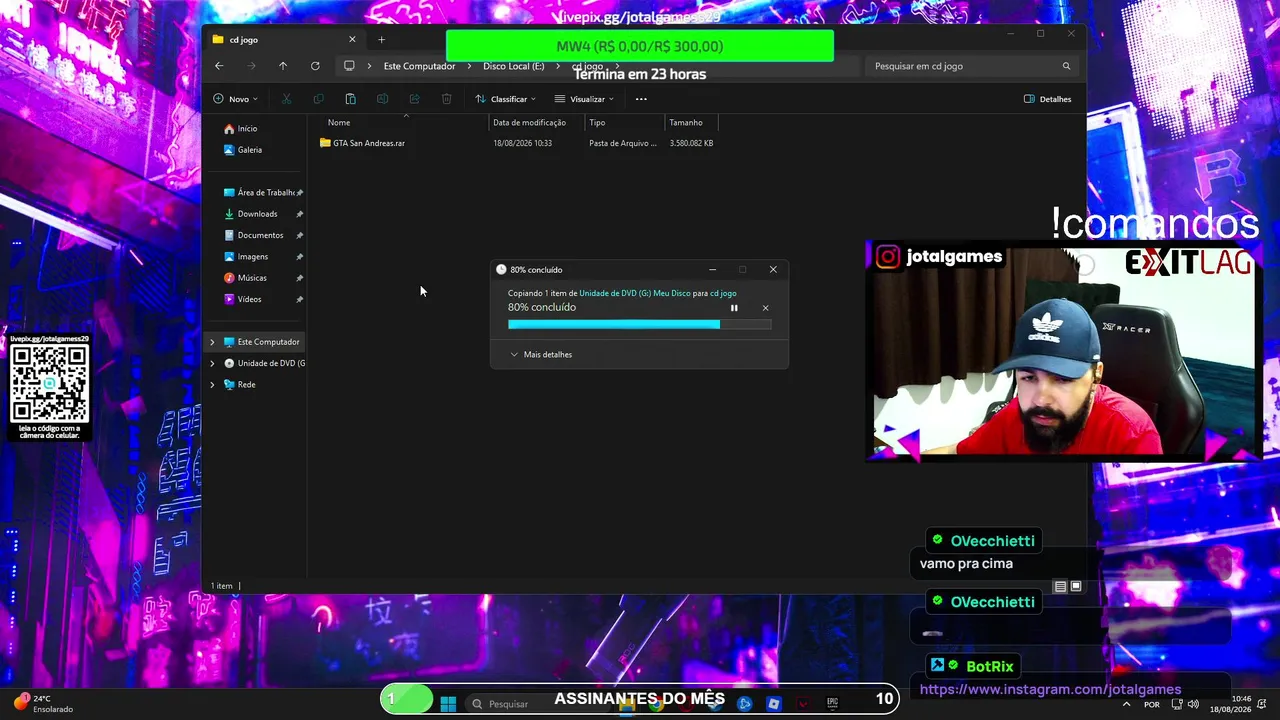Click the monitor icon in the address bar

(349, 66)
